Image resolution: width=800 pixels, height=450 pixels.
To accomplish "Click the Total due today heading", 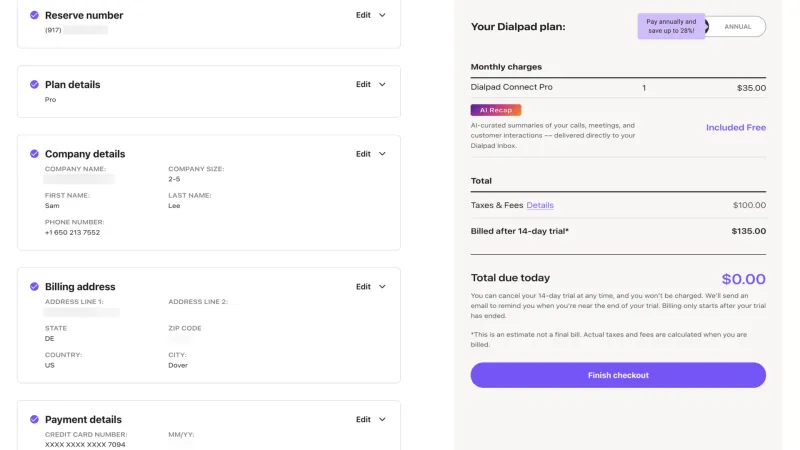I will [510, 278].
